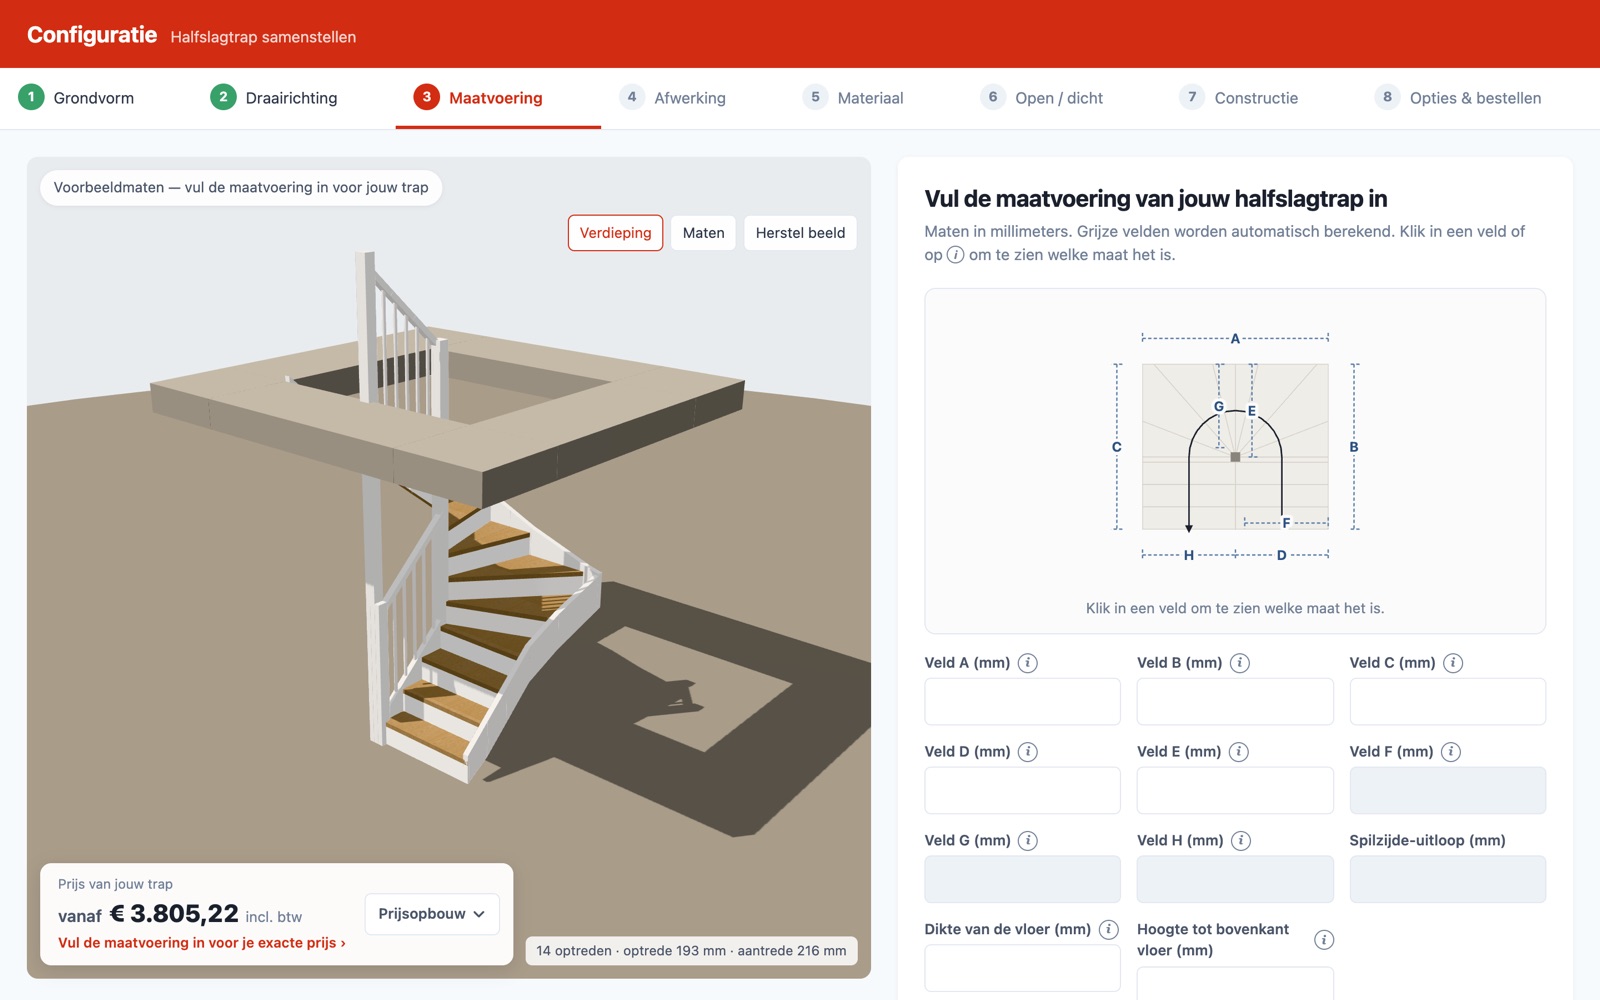Click the Herstel beeld button

pyautogui.click(x=800, y=233)
